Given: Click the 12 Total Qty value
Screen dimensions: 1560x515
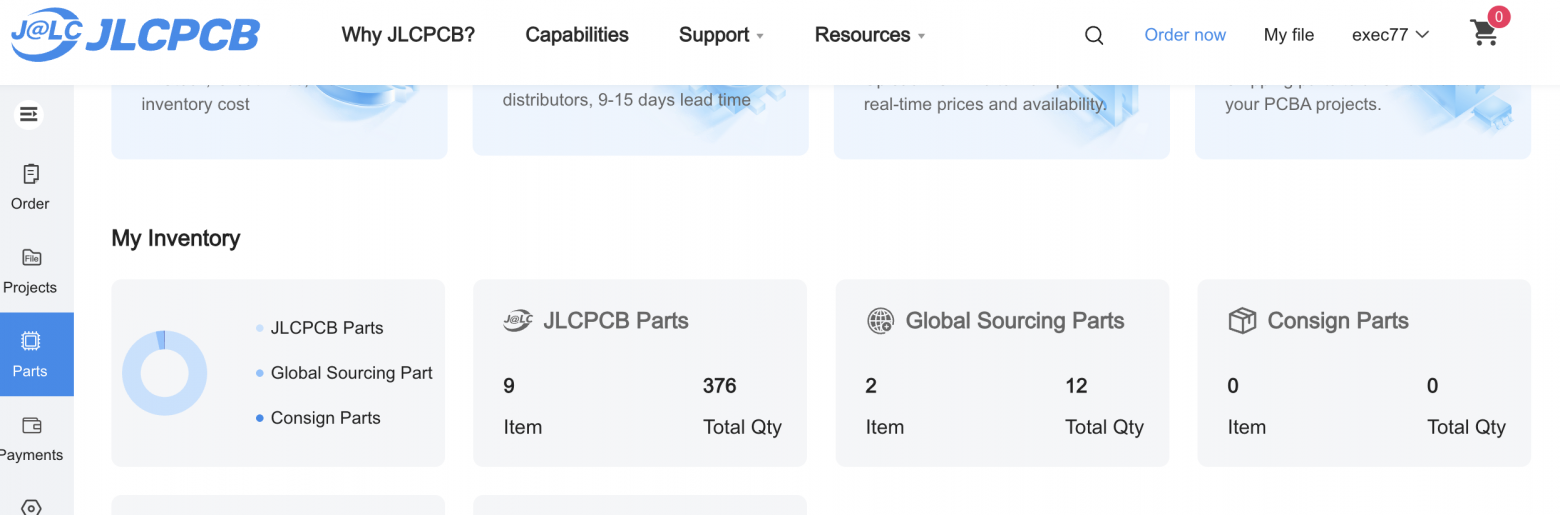Looking at the screenshot, I should (x=1077, y=386).
